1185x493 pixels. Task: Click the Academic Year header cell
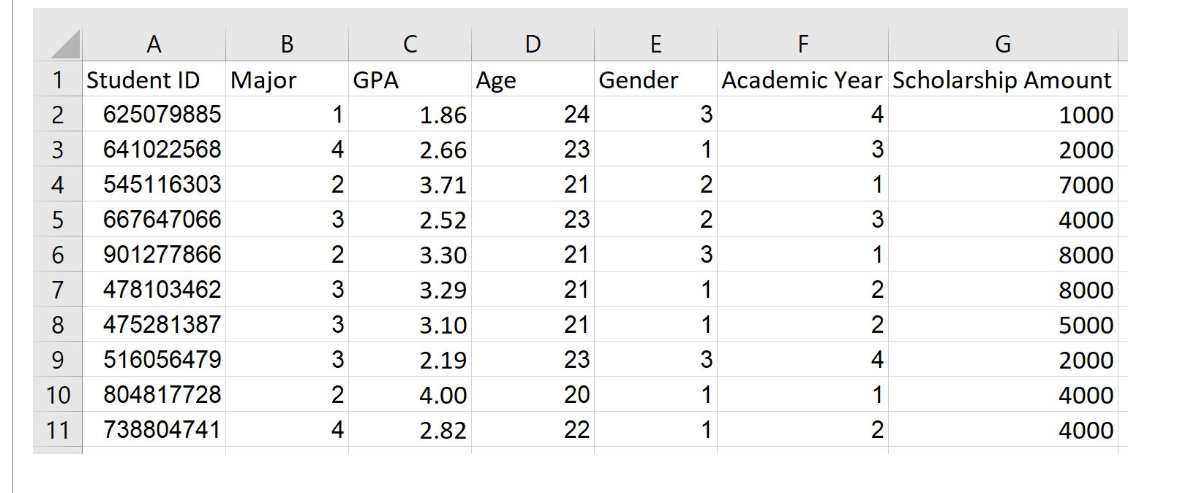(803, 79)
